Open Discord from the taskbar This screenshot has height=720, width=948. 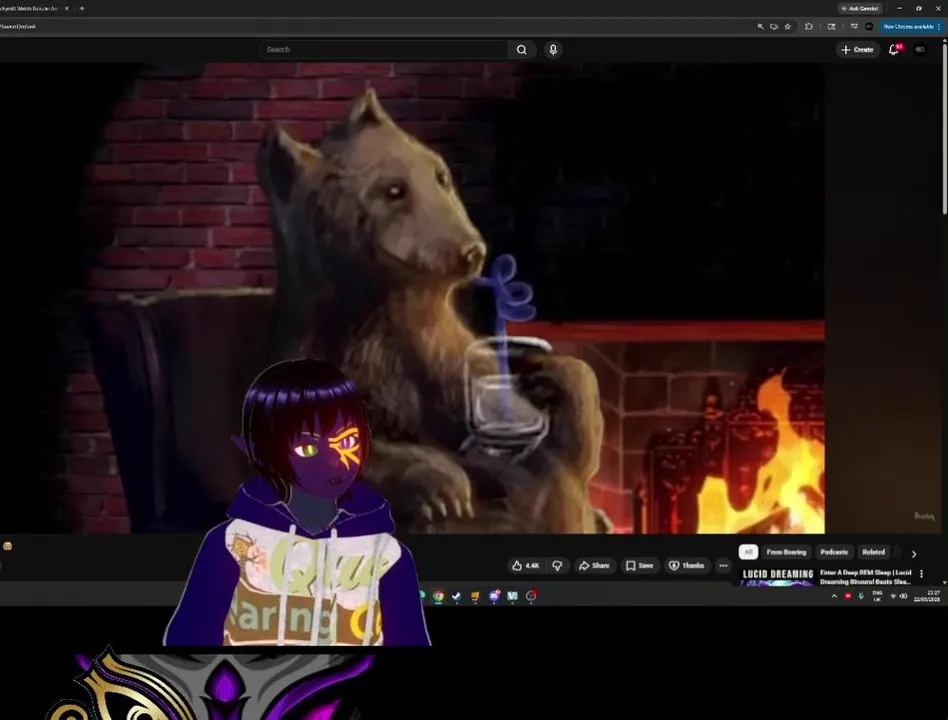[x=494, y=596]
